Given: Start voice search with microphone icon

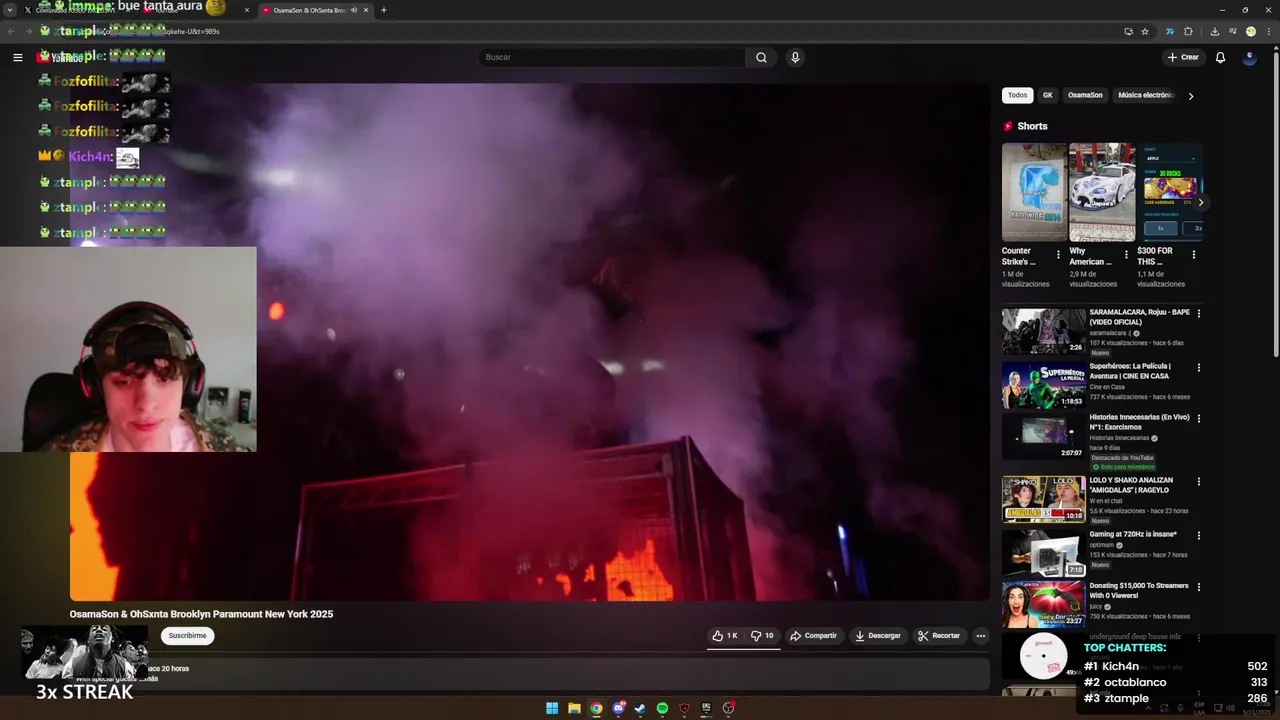Looking at the screenshot, I should pyautogui.click(x=795, y=57).
